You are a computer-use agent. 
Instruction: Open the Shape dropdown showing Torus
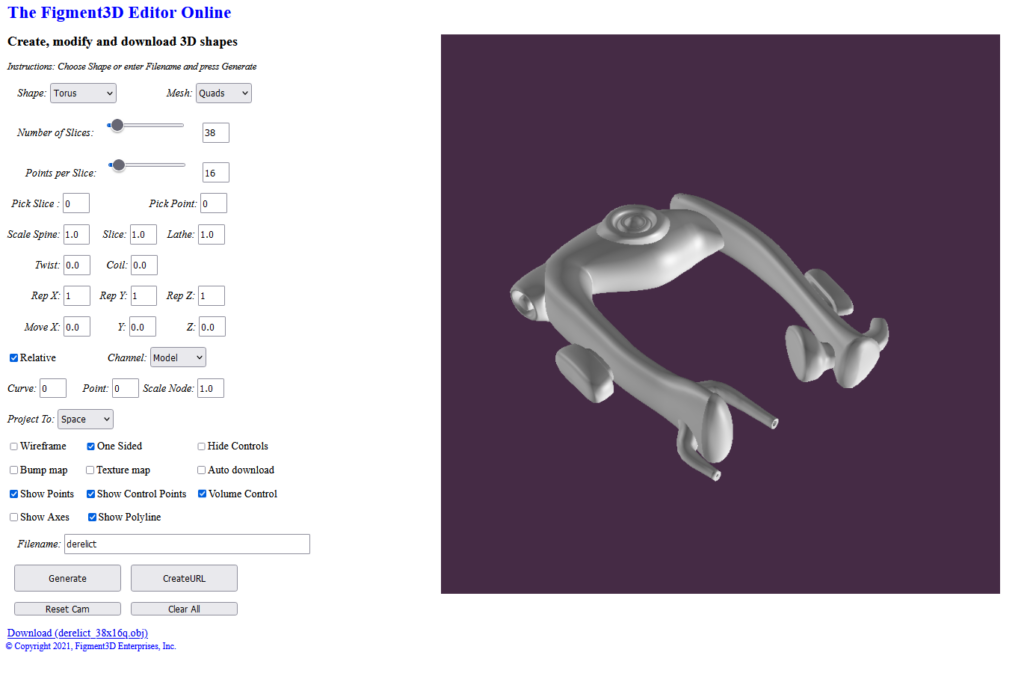(82, 92)
